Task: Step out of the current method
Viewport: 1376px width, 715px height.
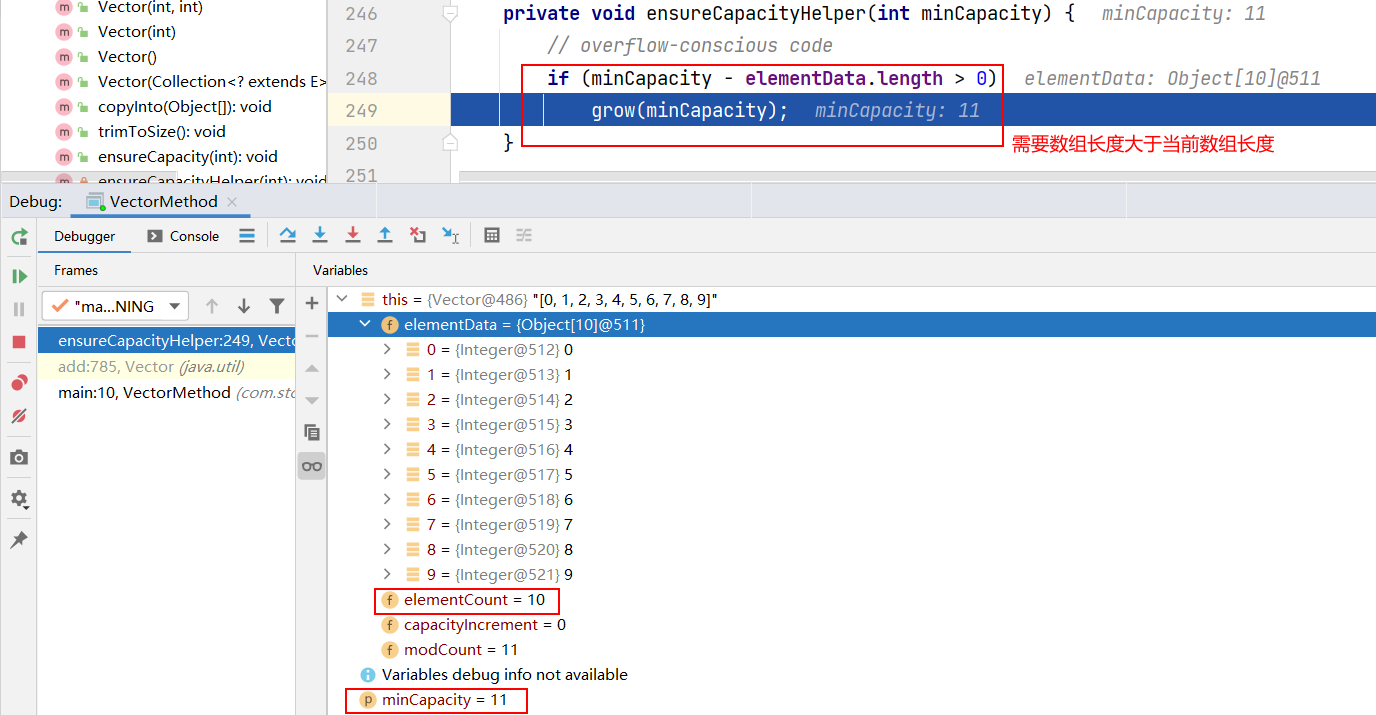Action: pyautogui.click(x=385, y=235)
